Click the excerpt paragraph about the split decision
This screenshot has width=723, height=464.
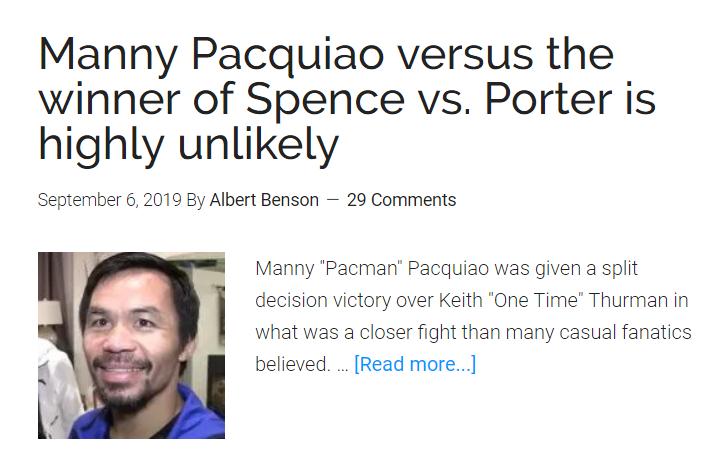(x=473, y=316)
